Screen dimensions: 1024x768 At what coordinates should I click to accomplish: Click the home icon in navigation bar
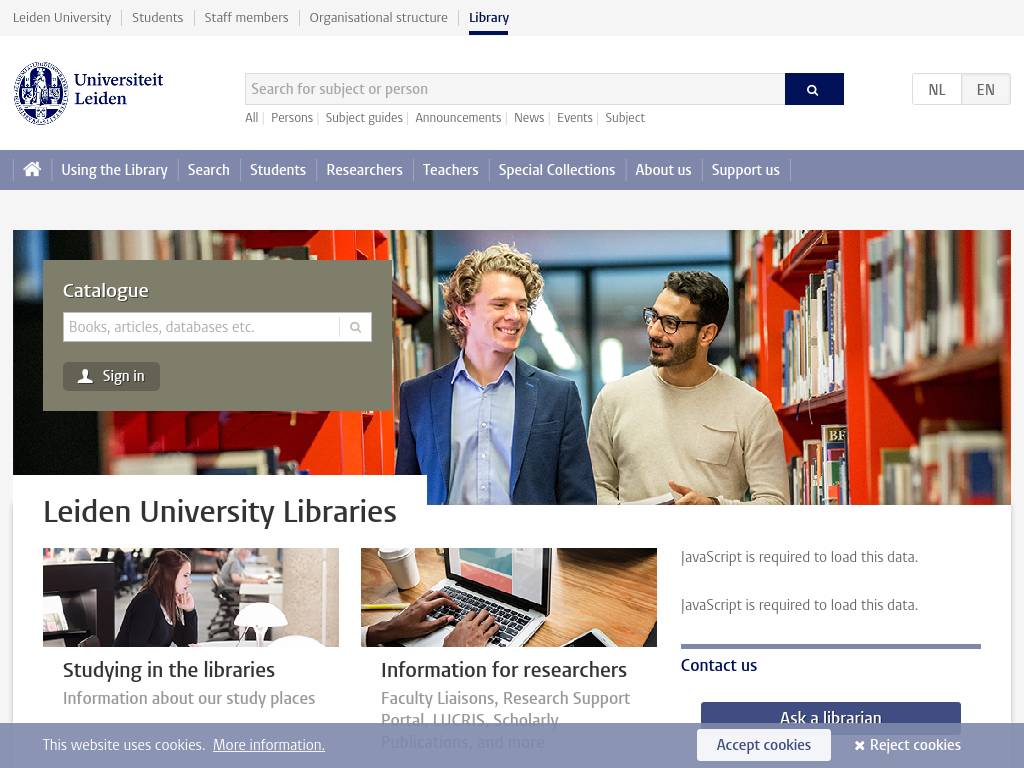click(32, 170)
